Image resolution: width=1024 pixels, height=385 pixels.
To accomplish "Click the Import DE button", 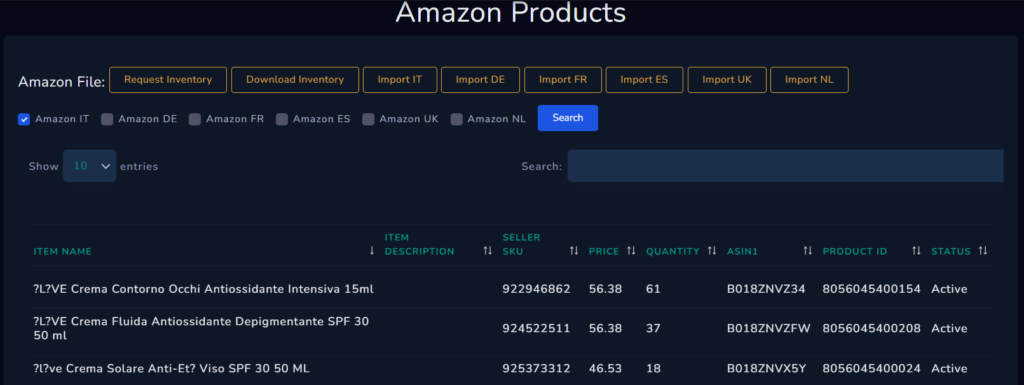I will (481, 80).
